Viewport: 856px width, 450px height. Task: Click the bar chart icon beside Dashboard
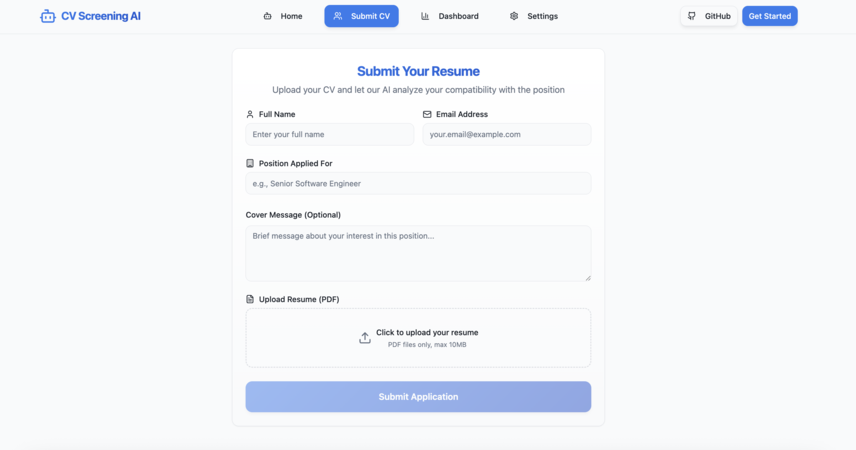(x=425, y=16)
